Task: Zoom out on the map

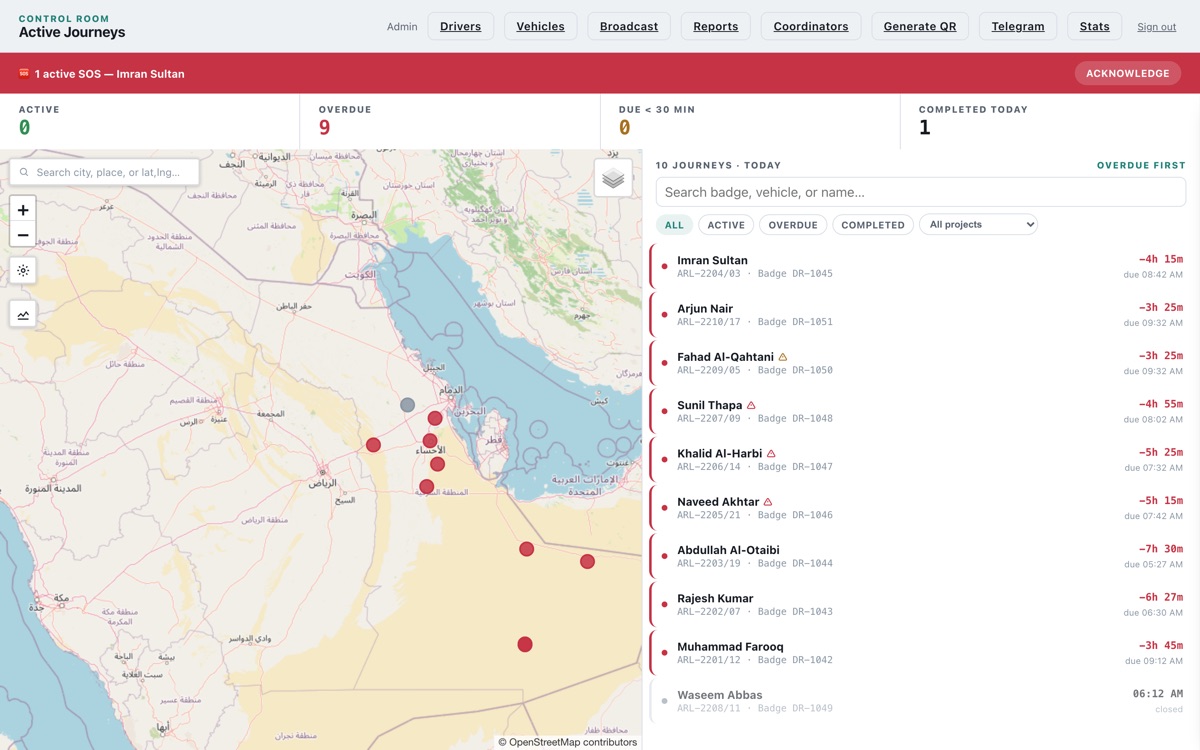Action: [23, 235]
